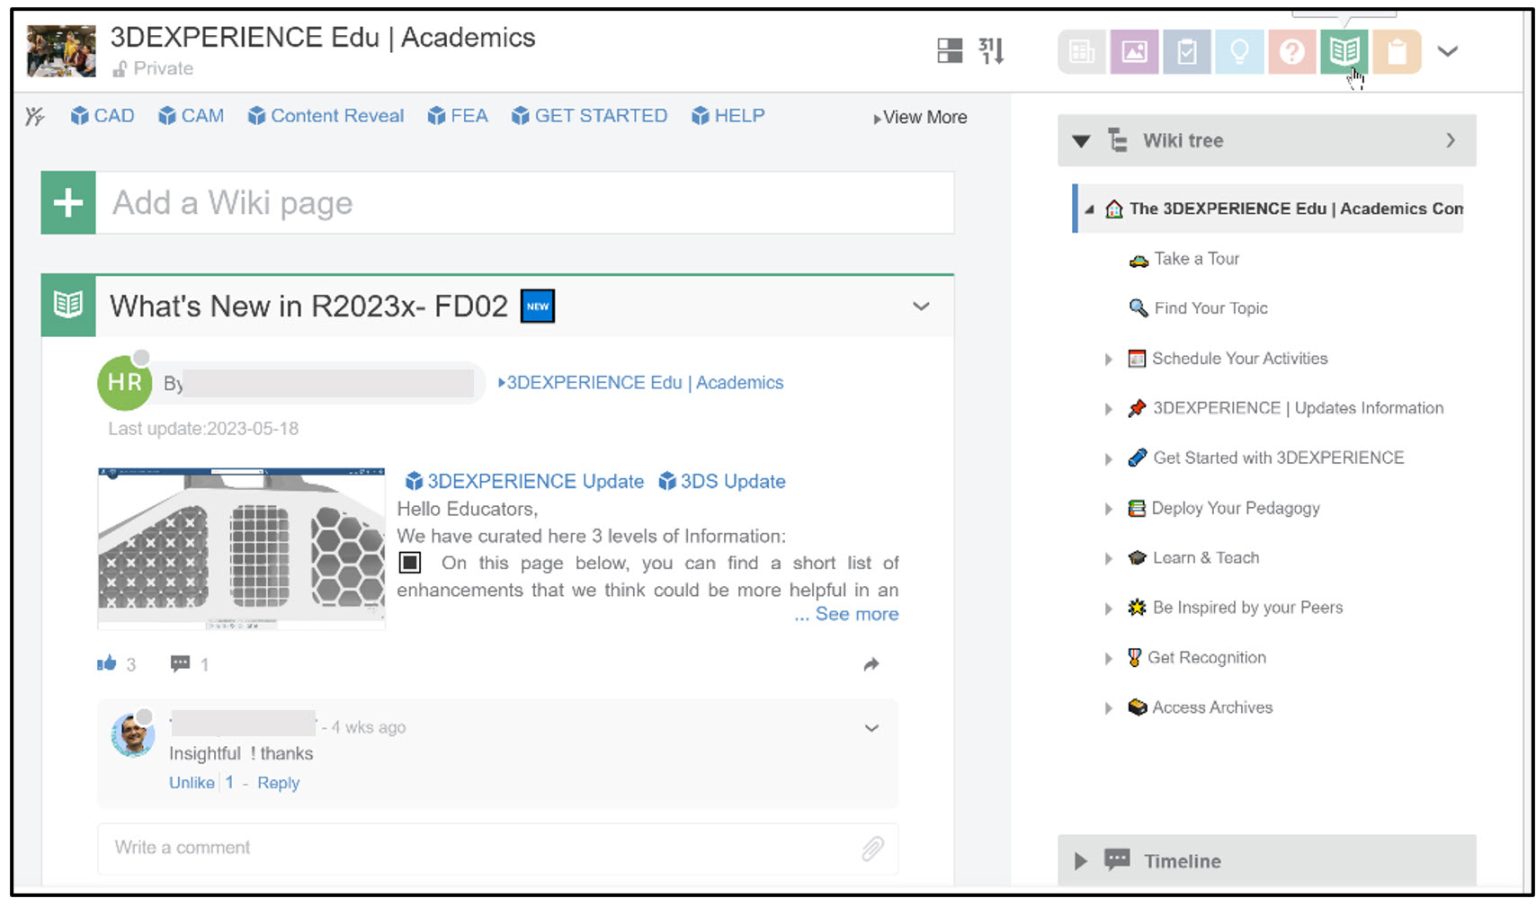The width and height of the screenshot is (1536, 907).
Task: Expand the Timeline section
Action: tap(1080, 861)
